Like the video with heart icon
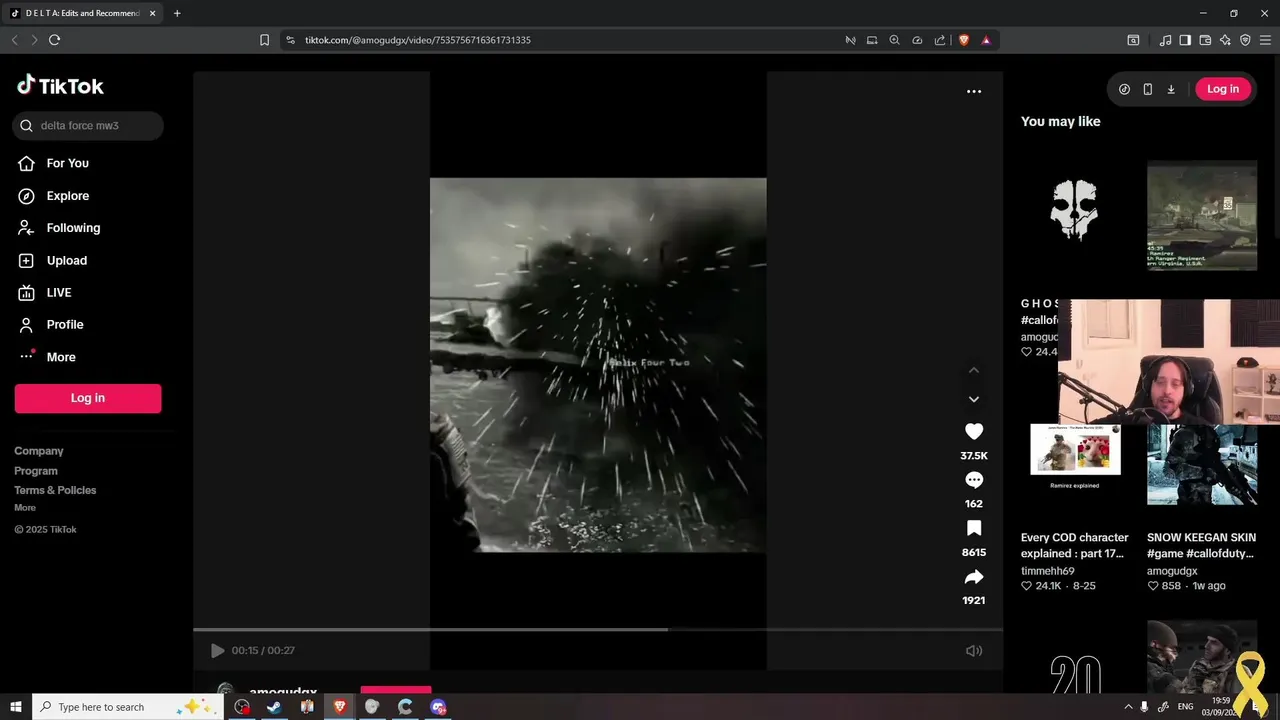The width and height of the screenshot is (1280, 720). click(974, 431)
